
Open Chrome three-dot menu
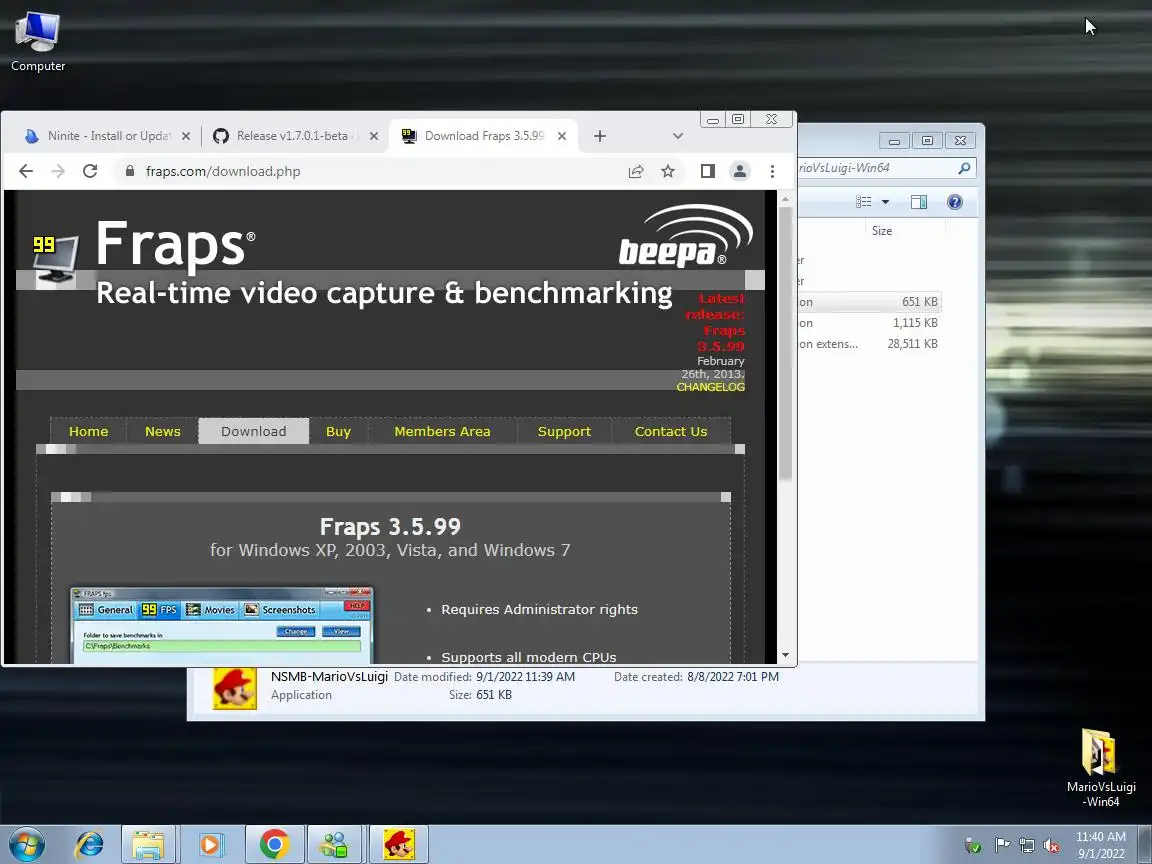(772, 171)
